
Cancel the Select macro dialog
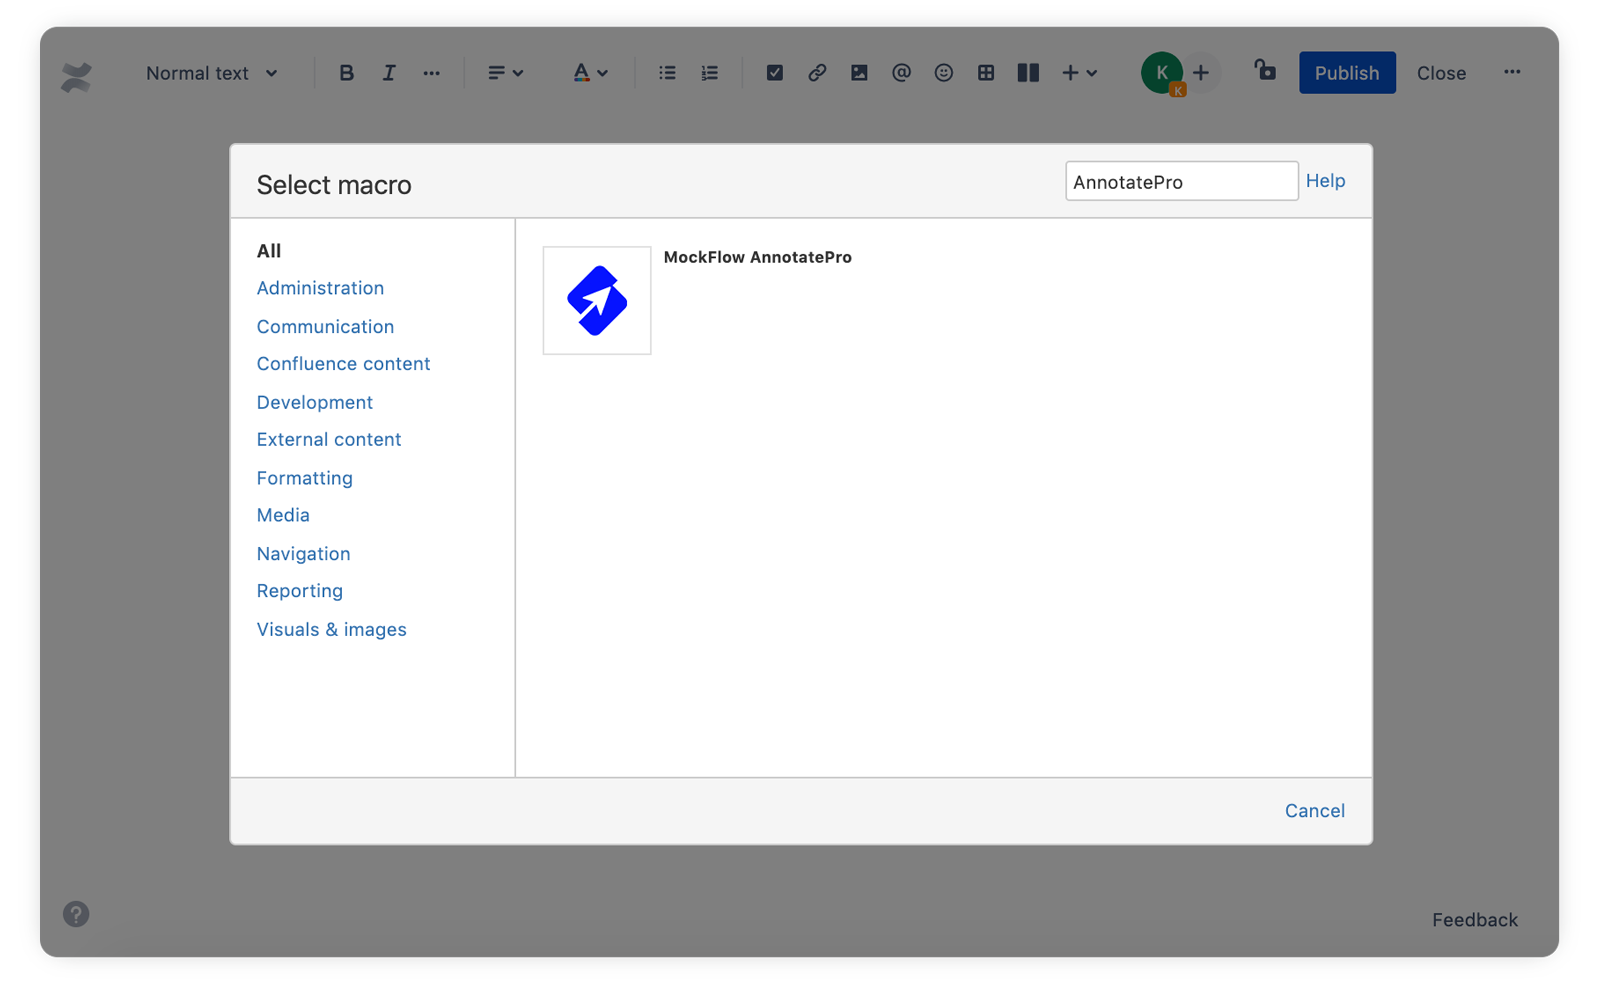pyautogui.click(x=1314, y=811)
